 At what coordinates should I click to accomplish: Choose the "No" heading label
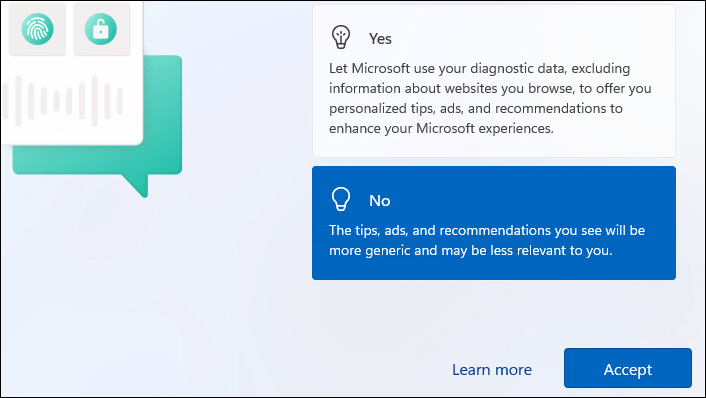click(x=380, y=201)
